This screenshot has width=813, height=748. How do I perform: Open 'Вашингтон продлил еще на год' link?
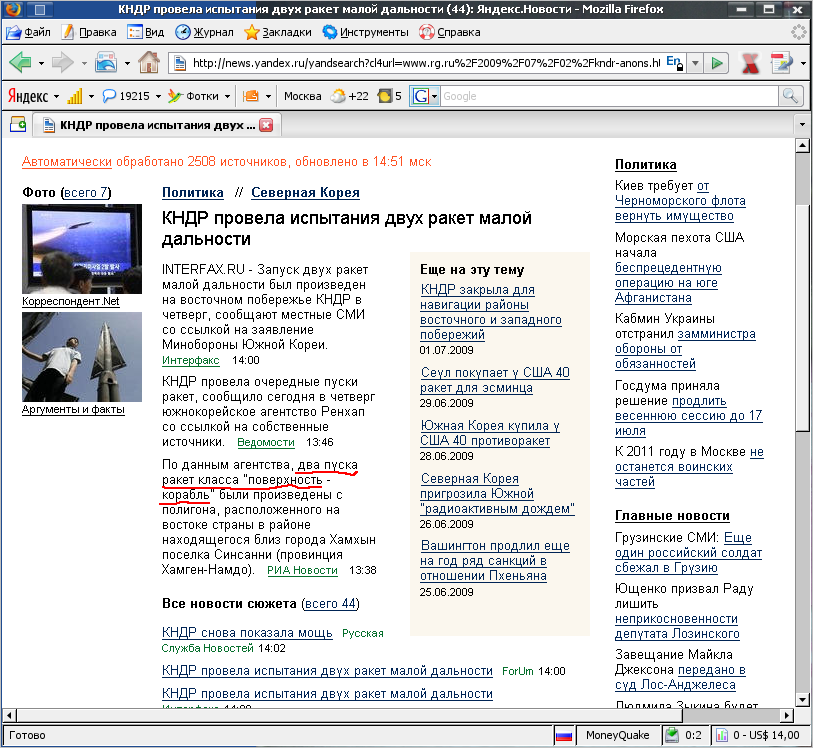pyautogui.click(x=495, y=560)
